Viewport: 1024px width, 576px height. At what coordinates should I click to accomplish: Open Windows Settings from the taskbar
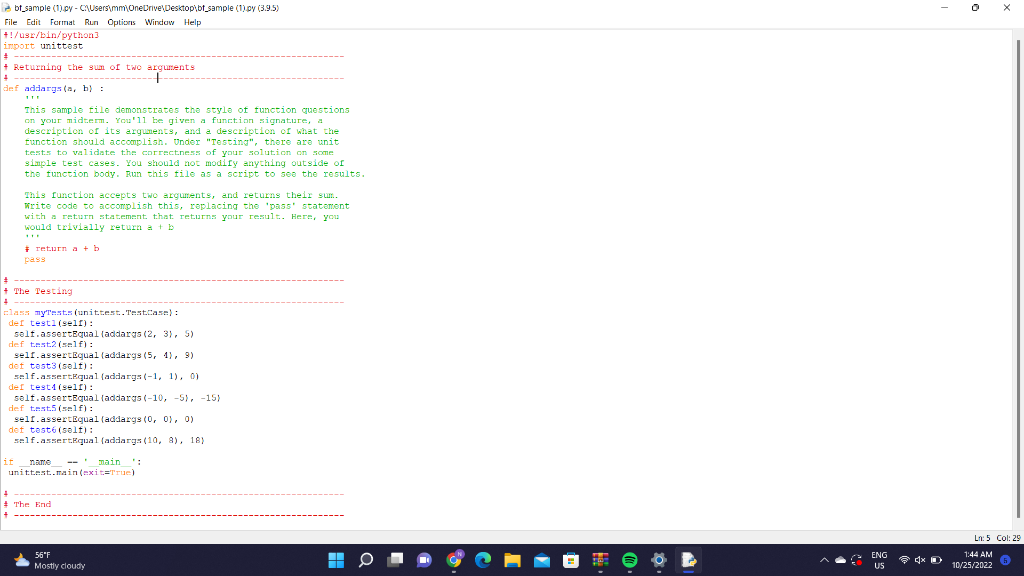tap(659, 560)
